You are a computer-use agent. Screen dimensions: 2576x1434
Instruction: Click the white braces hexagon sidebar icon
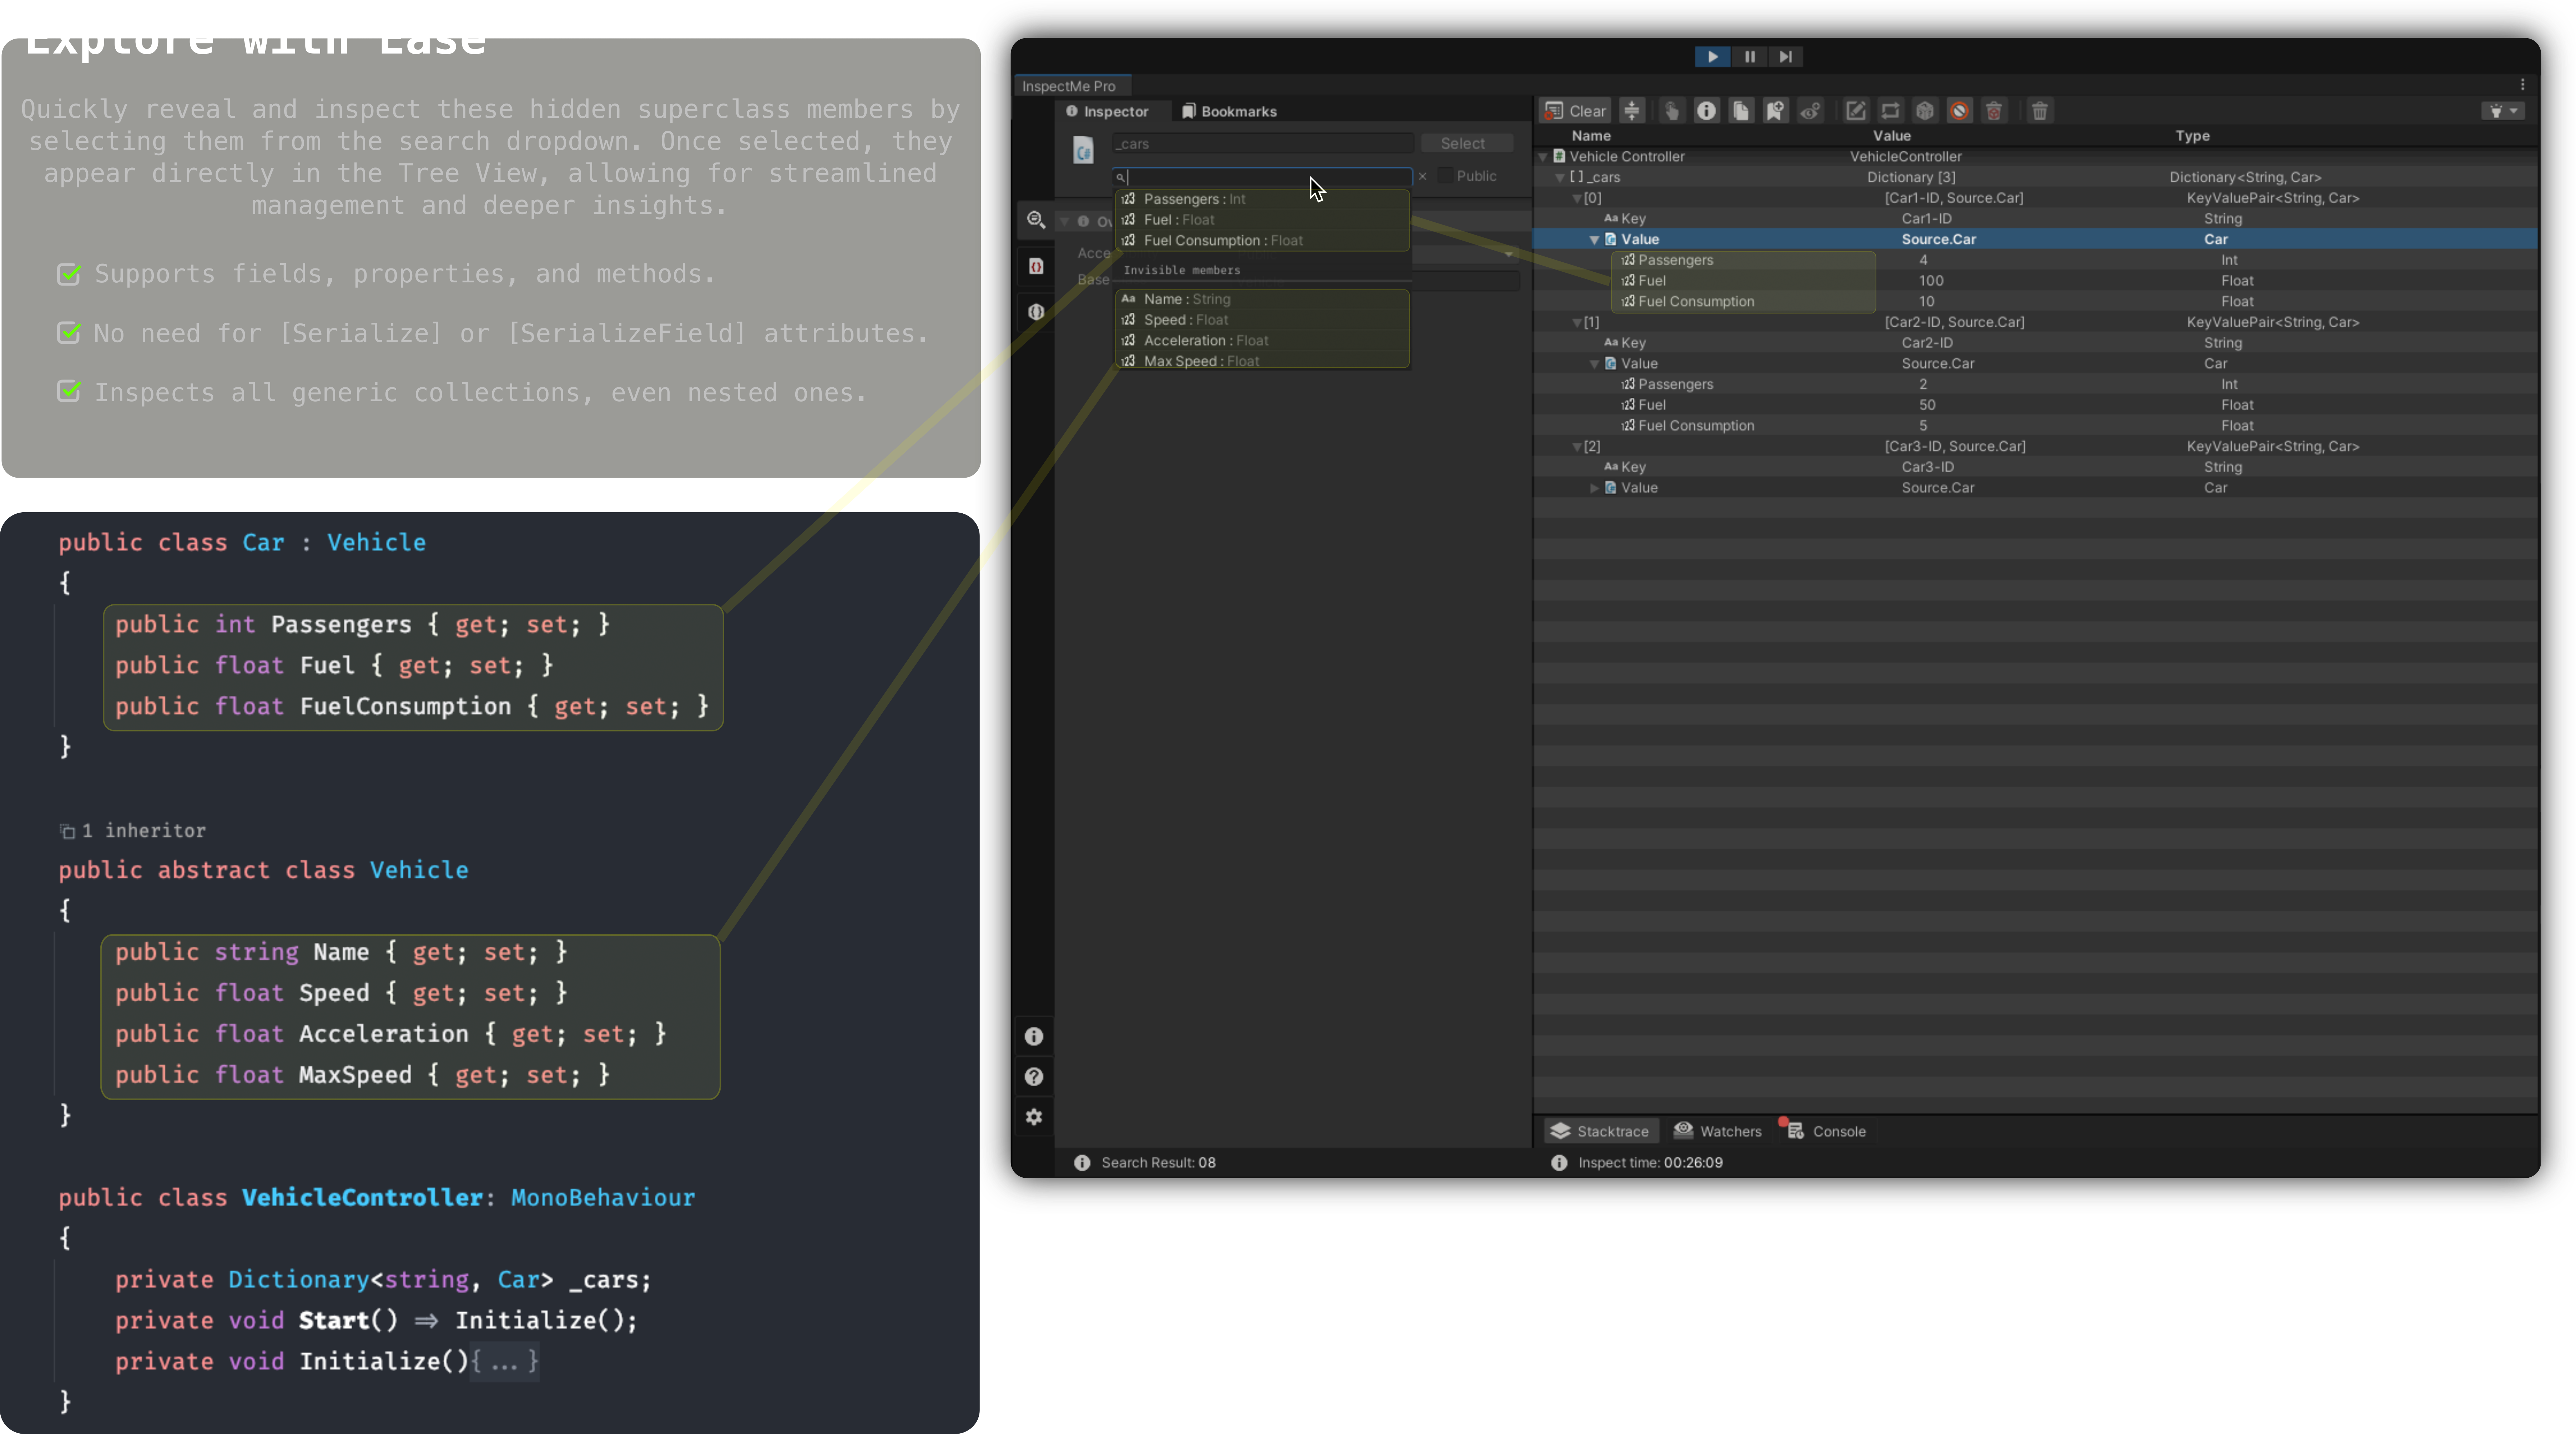(1036, 312)
